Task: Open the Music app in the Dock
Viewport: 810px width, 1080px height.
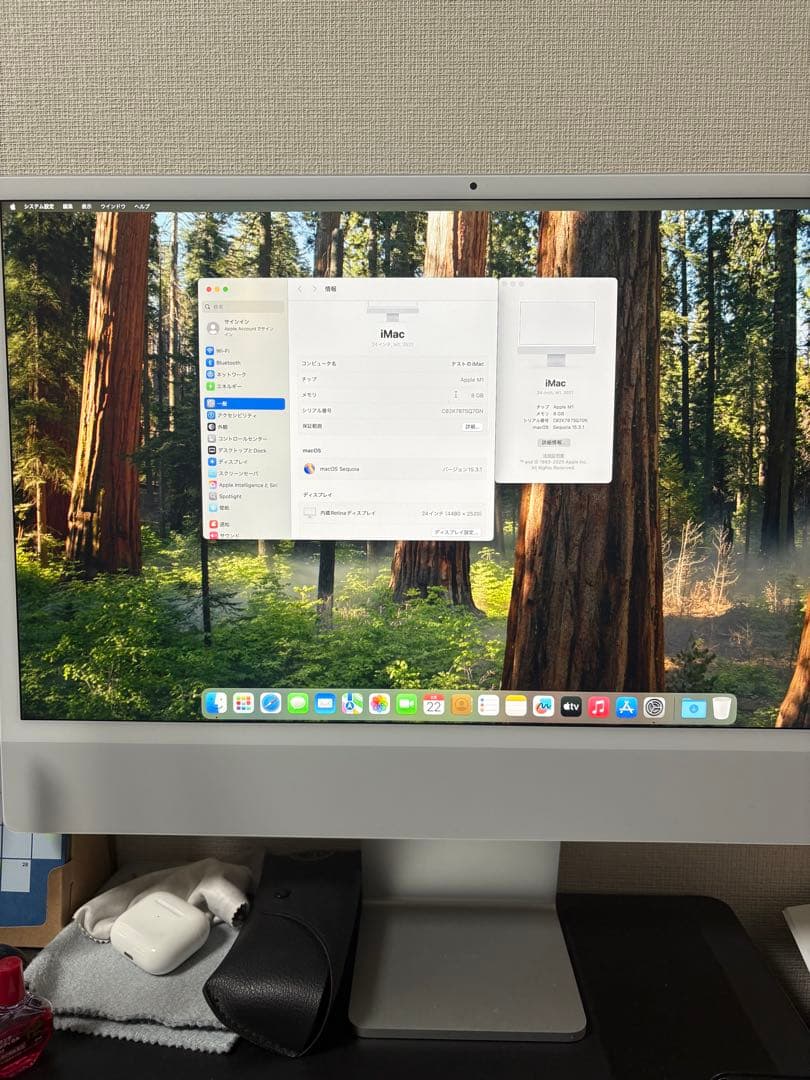Action: point(596,707)
